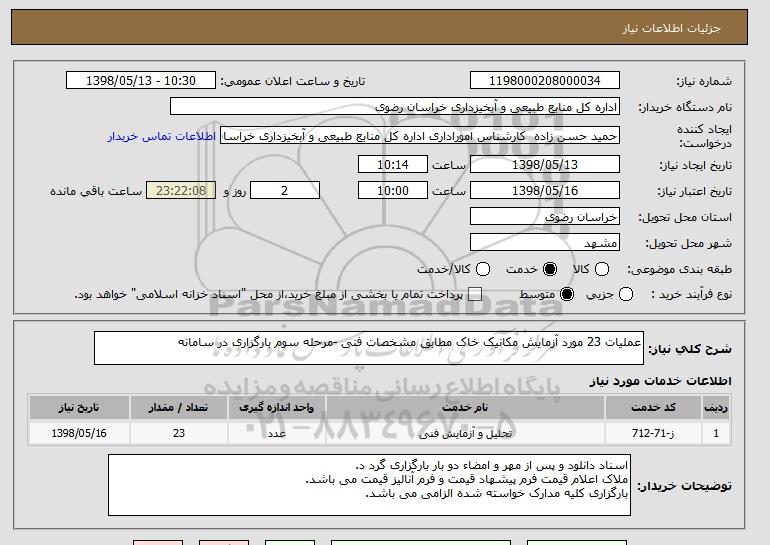770x545 pixels.
Task: Click the announcement date field 1398/05/13 - 10:30
Action: point(141,81)
